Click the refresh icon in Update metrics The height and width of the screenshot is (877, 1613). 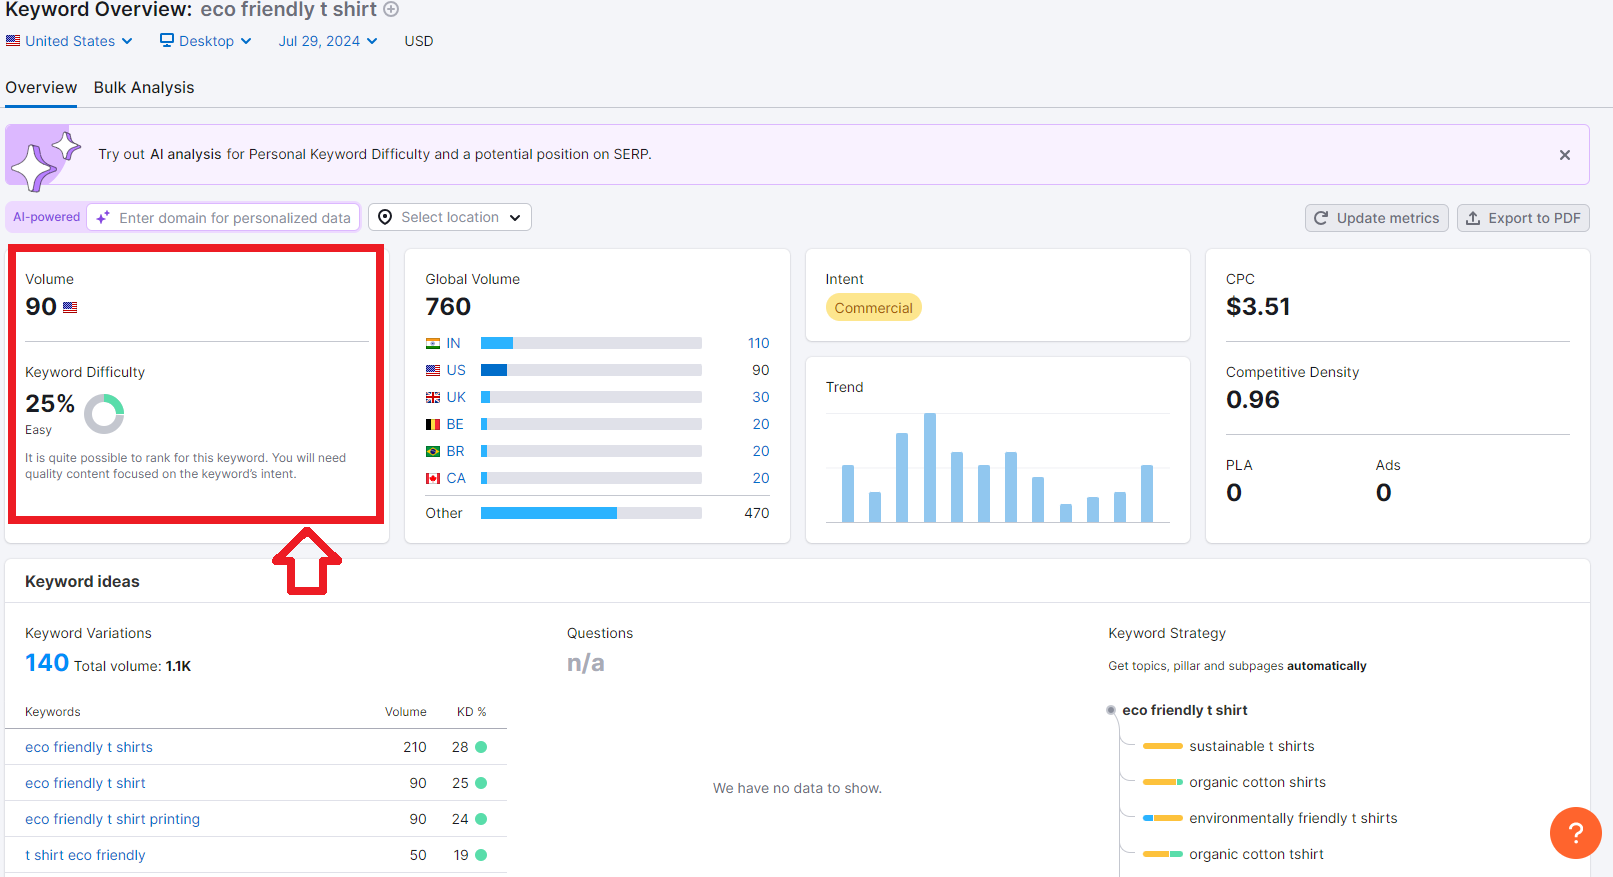[x=1321, y=218]
